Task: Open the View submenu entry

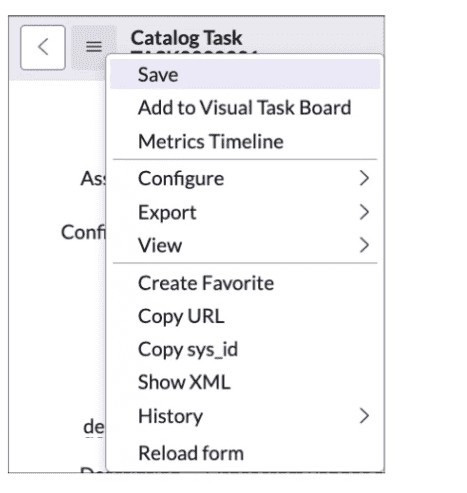Action: 245,245
